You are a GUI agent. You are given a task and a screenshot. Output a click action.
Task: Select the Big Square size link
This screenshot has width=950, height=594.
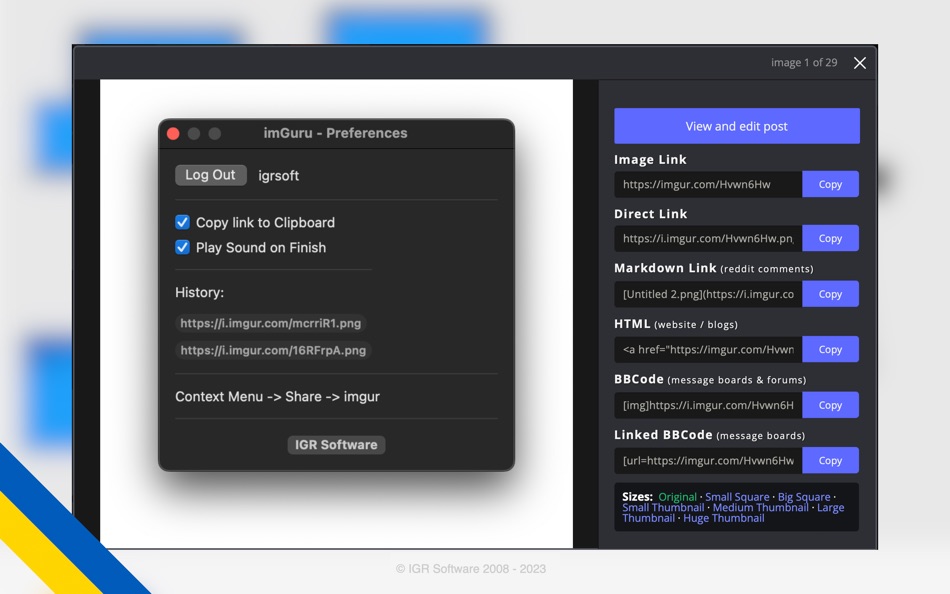[804, 497]
